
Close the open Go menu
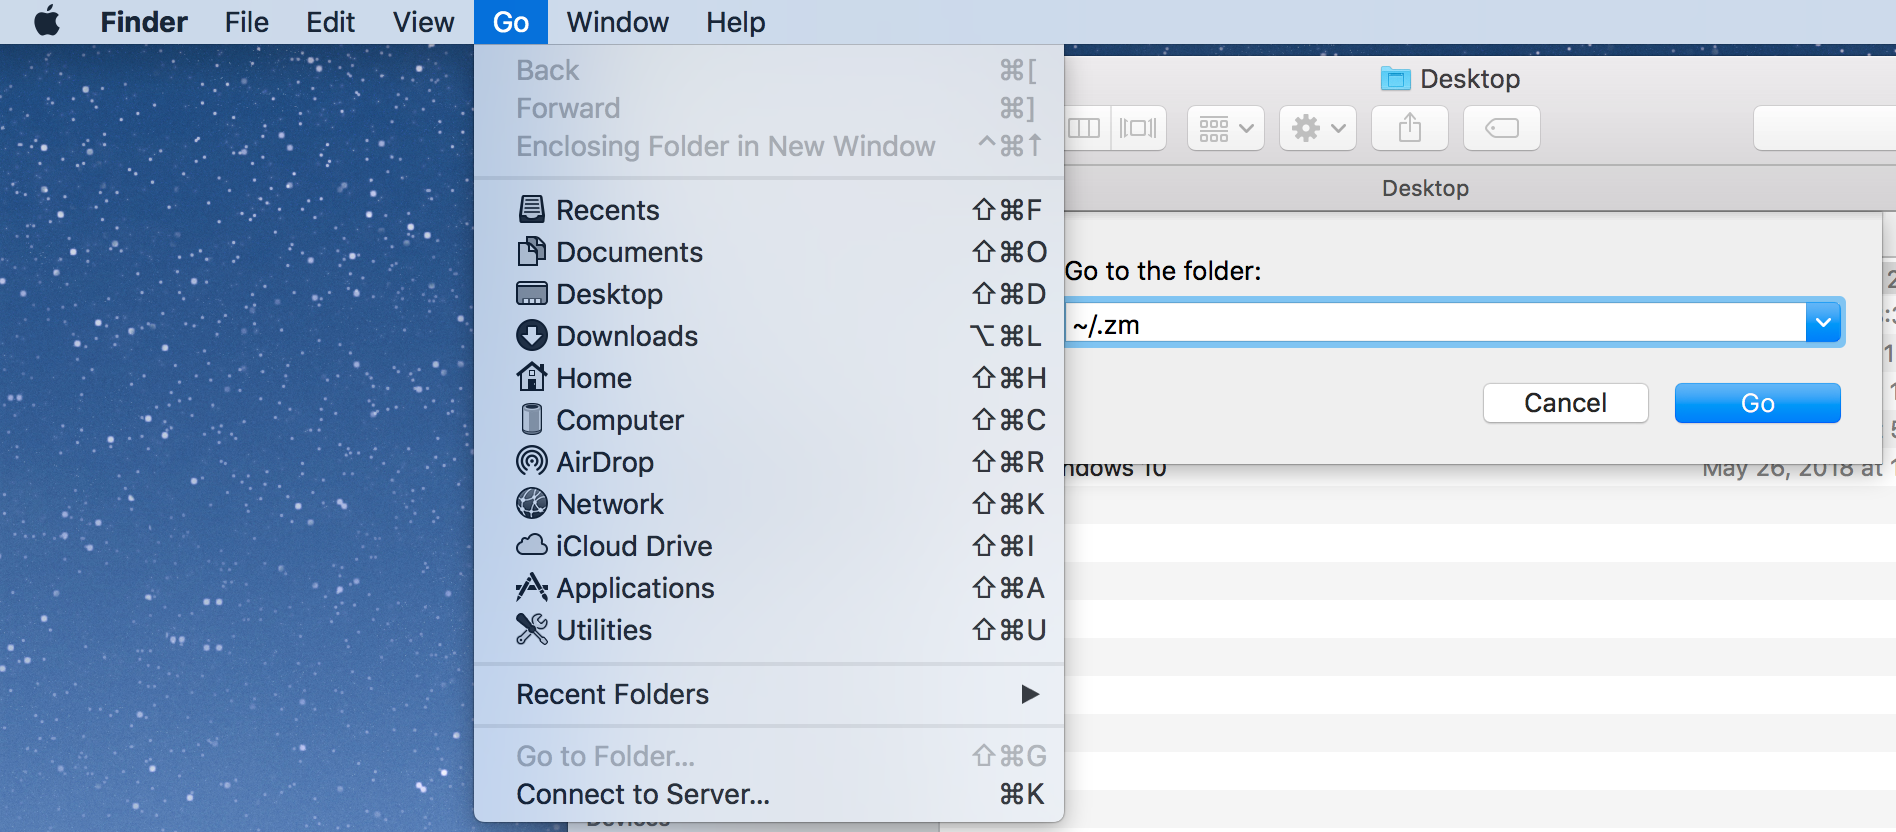coord(511,22)
